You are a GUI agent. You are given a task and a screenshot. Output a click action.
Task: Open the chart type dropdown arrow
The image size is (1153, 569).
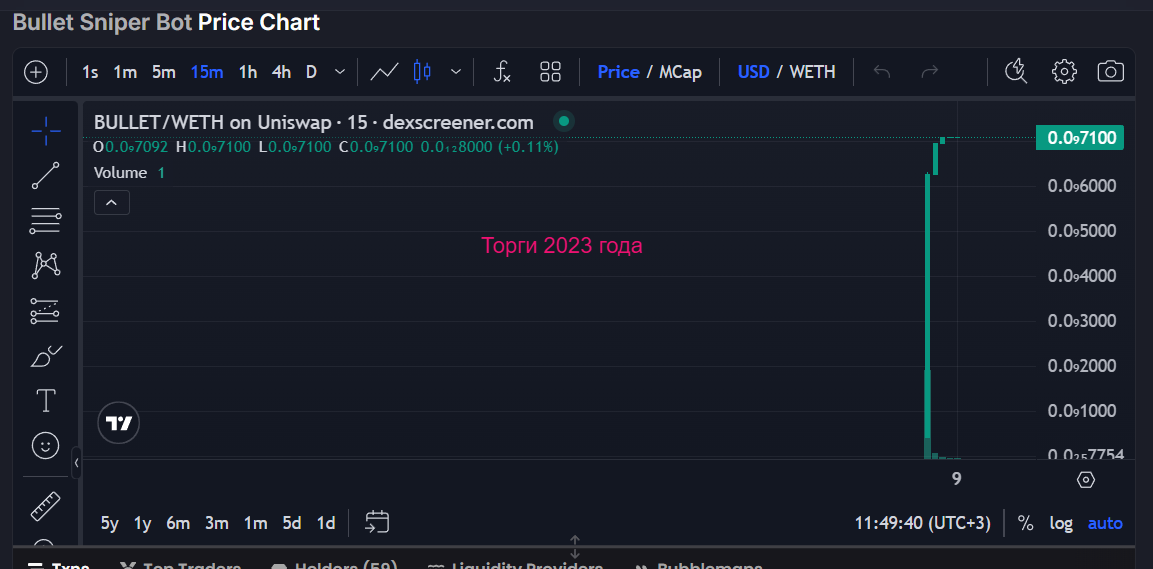tap(456, 72)
